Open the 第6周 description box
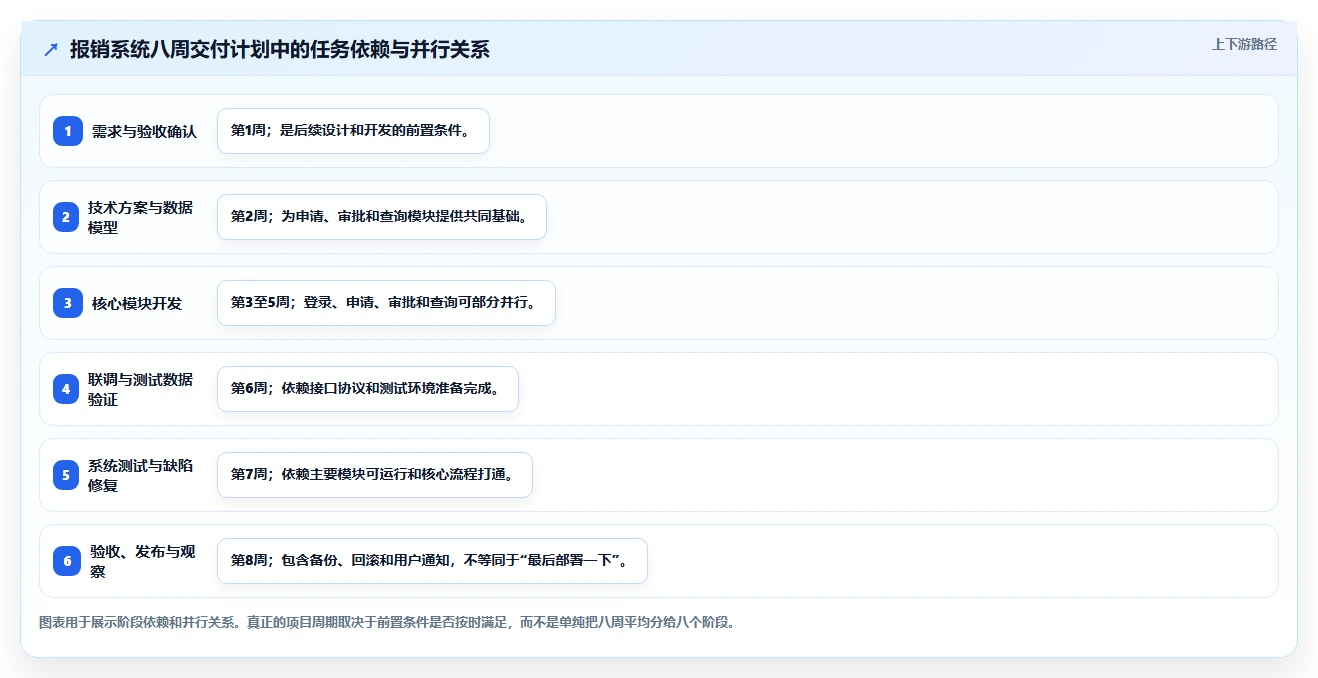This screenshot has width=1318, height=678. (368, 389)
